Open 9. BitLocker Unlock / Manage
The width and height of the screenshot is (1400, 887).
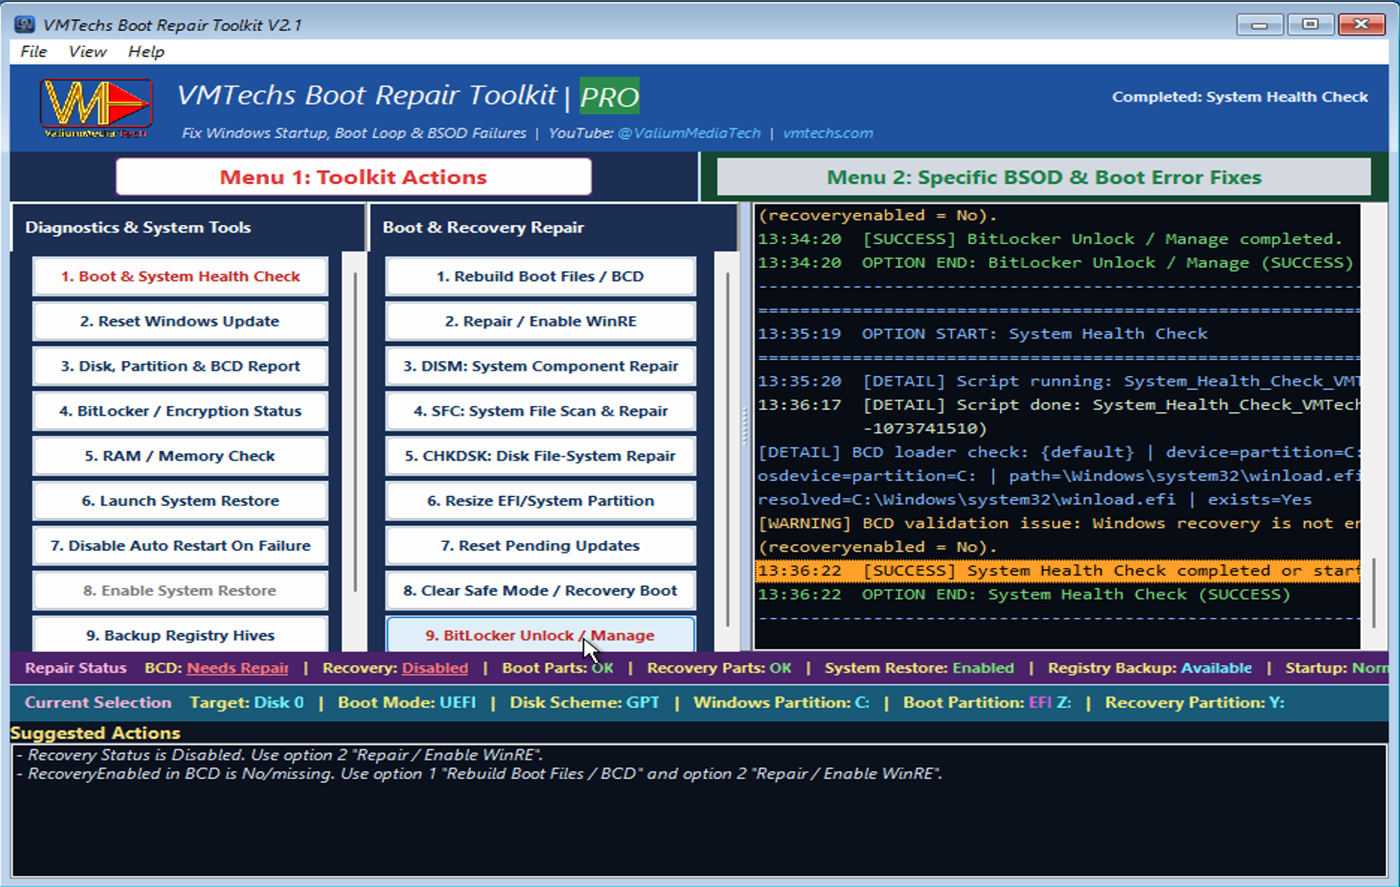(540, 634)
